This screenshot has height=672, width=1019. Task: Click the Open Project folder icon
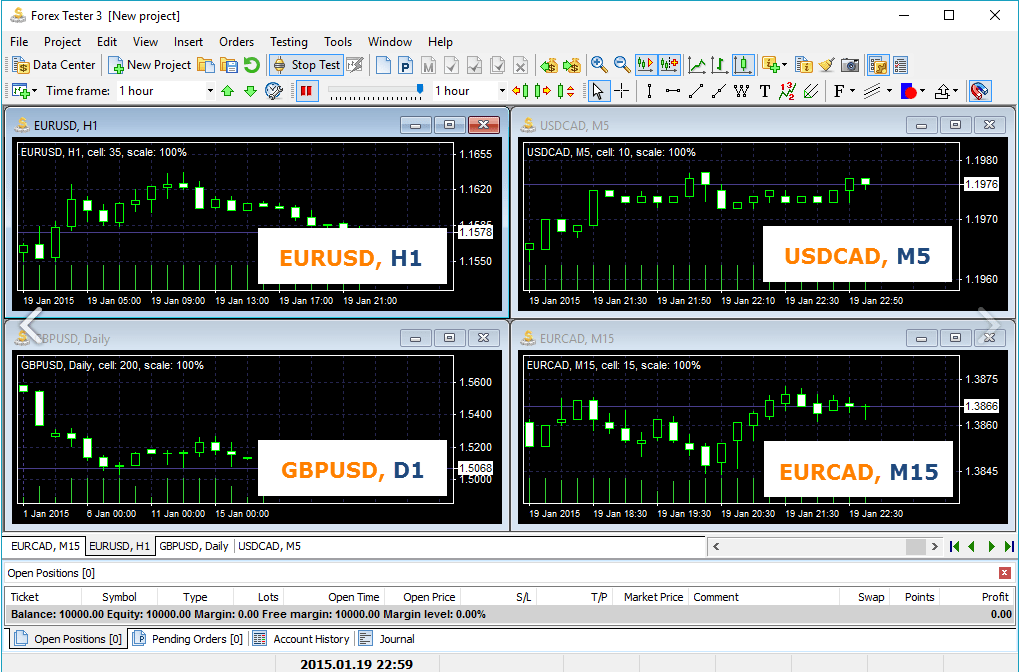206,65
